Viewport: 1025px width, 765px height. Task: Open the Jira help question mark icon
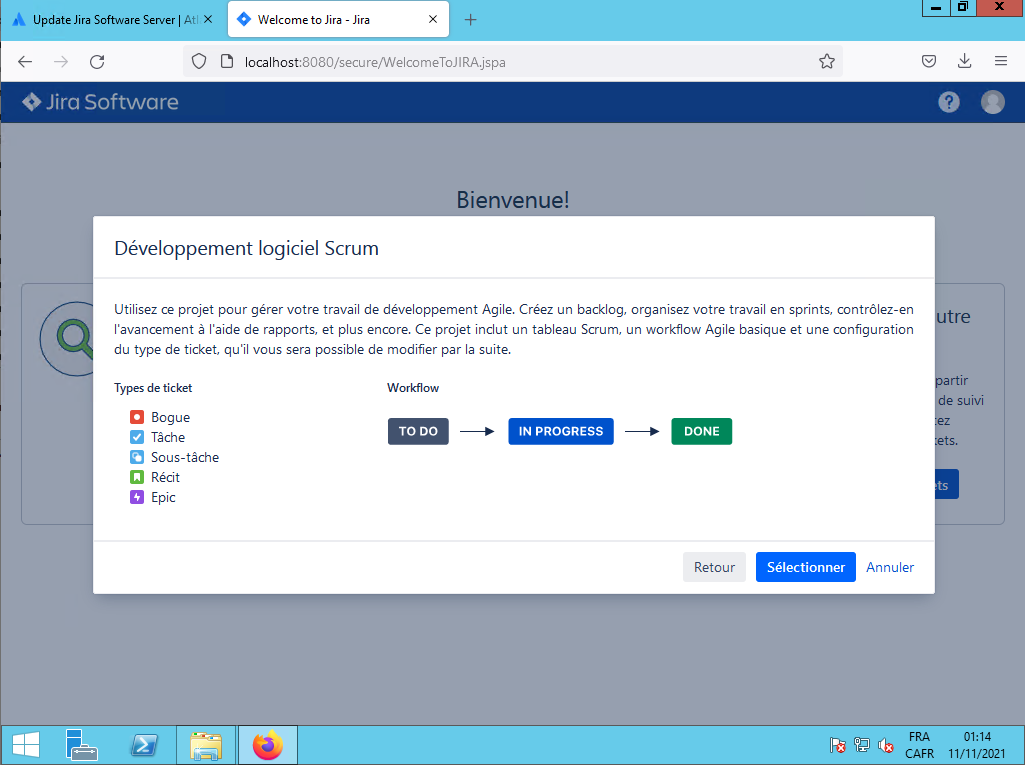click(948, 102)
